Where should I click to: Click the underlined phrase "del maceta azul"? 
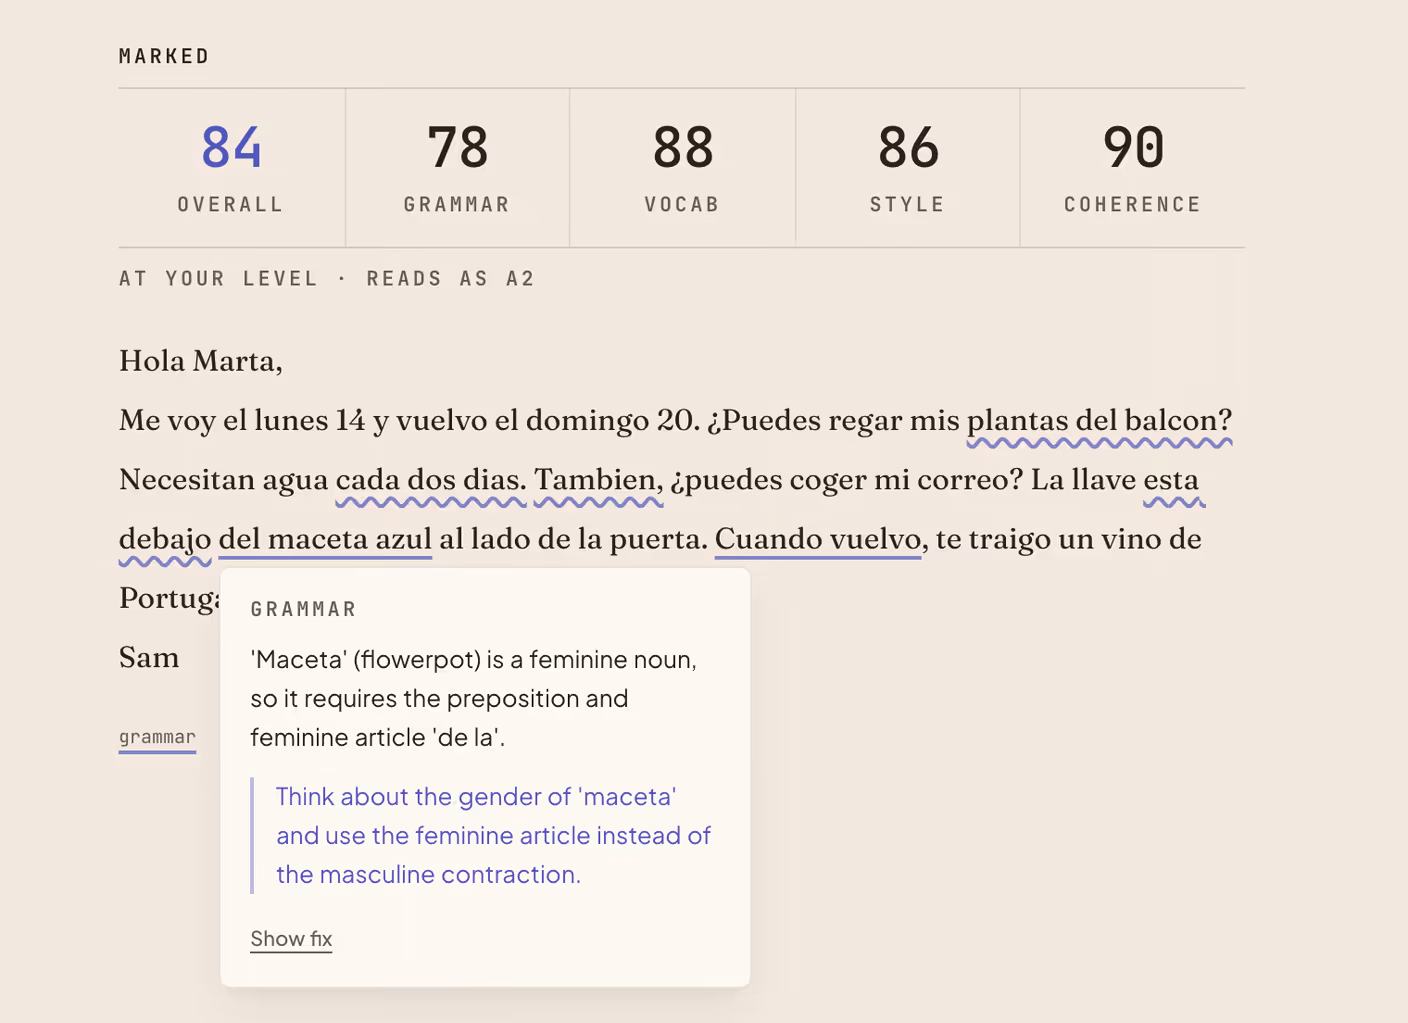[x=325, y=539]
